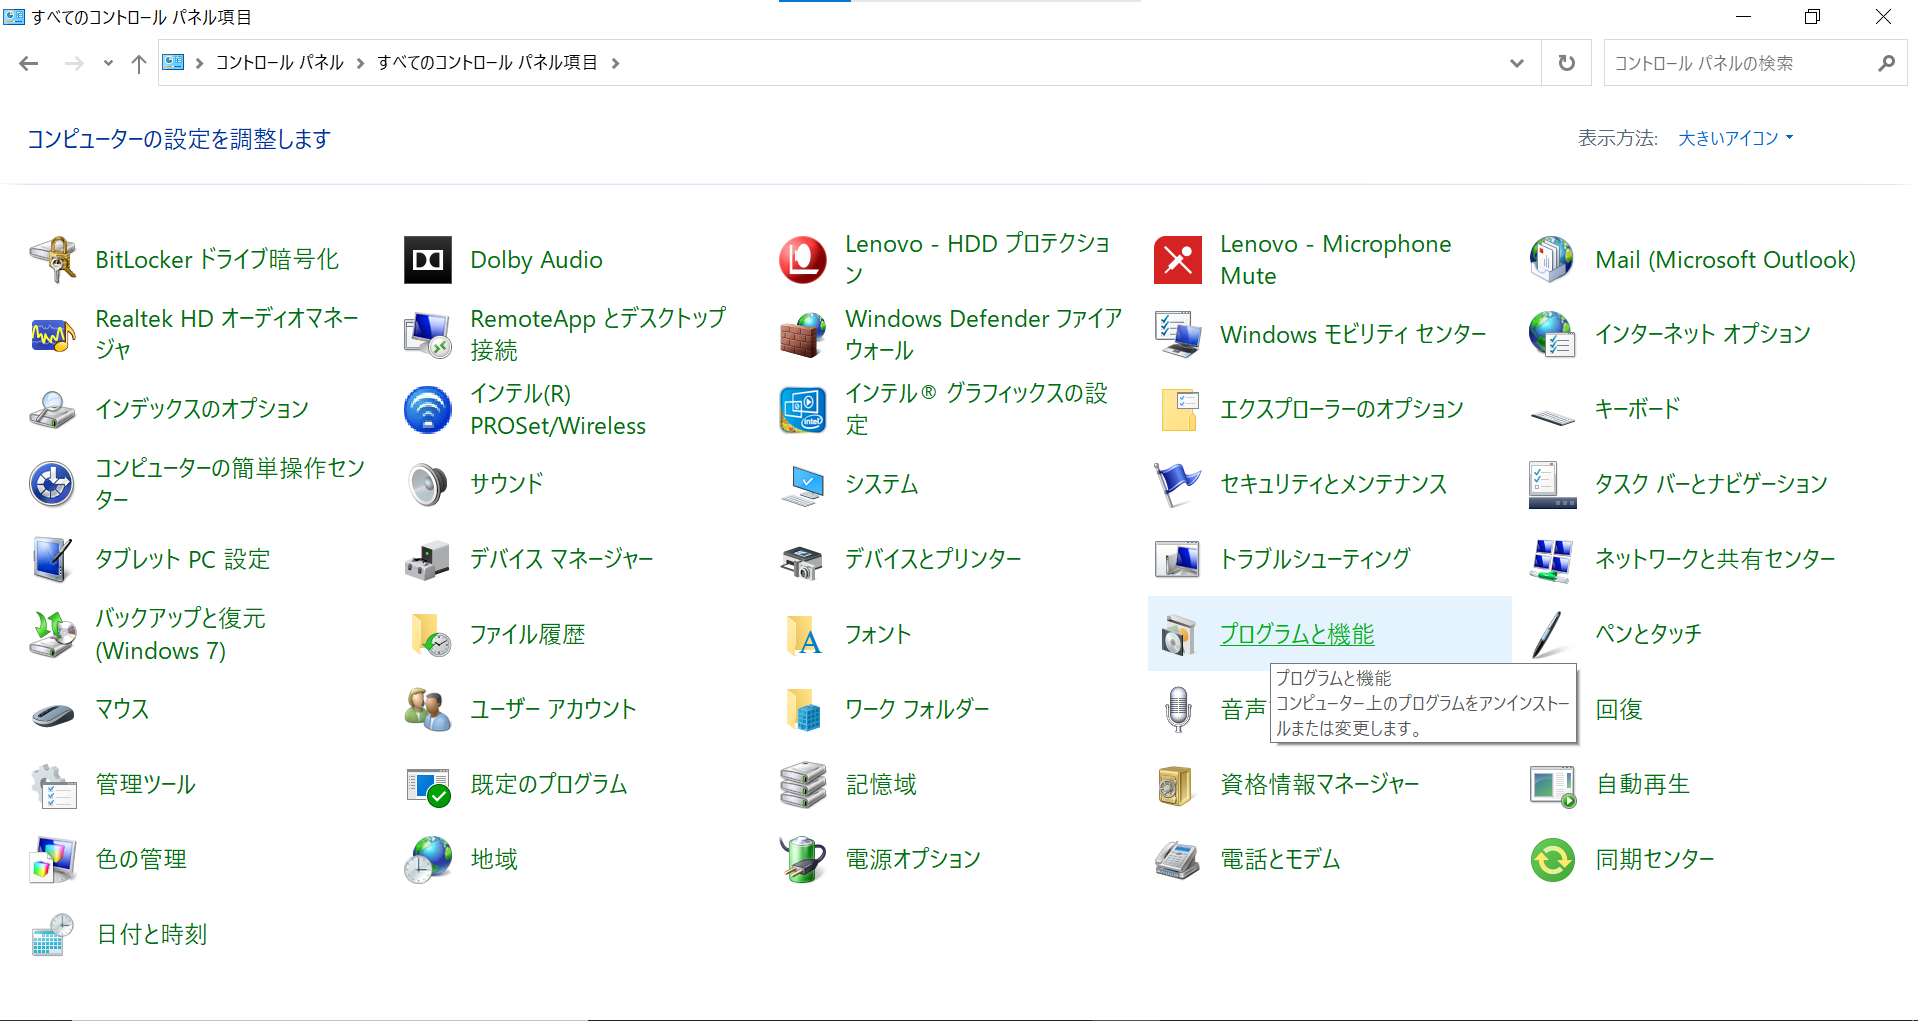
Task: Open Explorer options folder icon
Action: pos(1178,410)
